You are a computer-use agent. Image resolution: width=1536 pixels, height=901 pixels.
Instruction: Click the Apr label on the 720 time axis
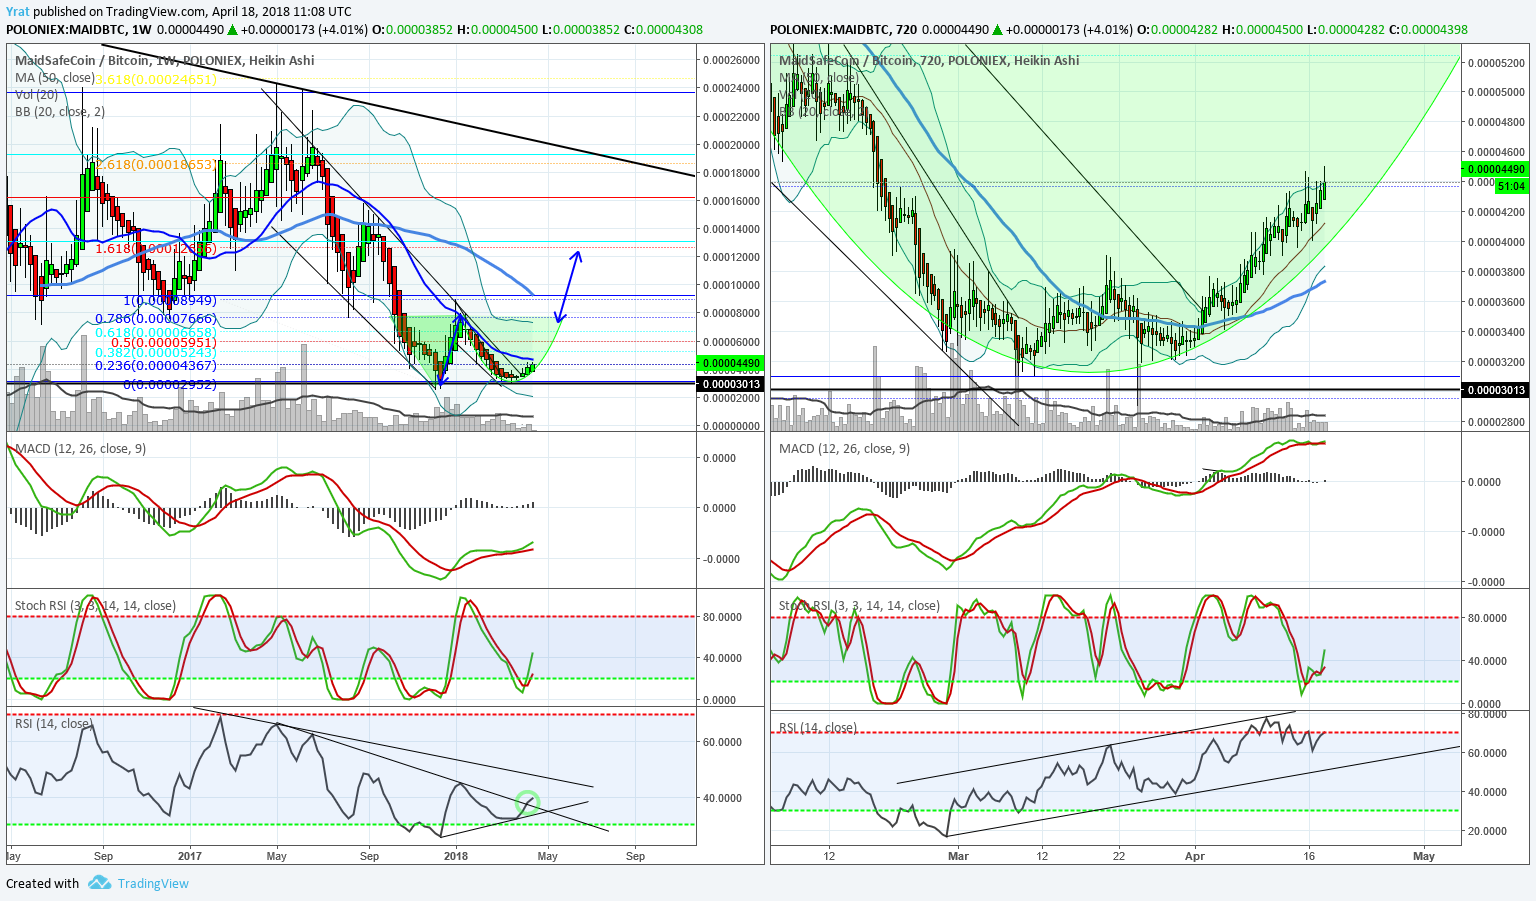(x=1194, y=856)
